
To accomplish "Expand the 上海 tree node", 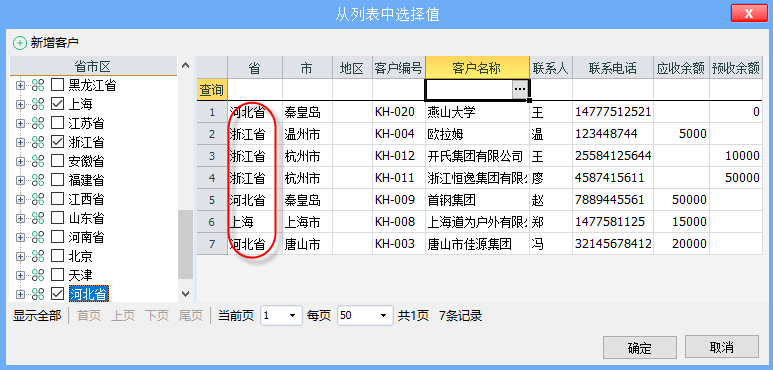I will click(20, 104).
